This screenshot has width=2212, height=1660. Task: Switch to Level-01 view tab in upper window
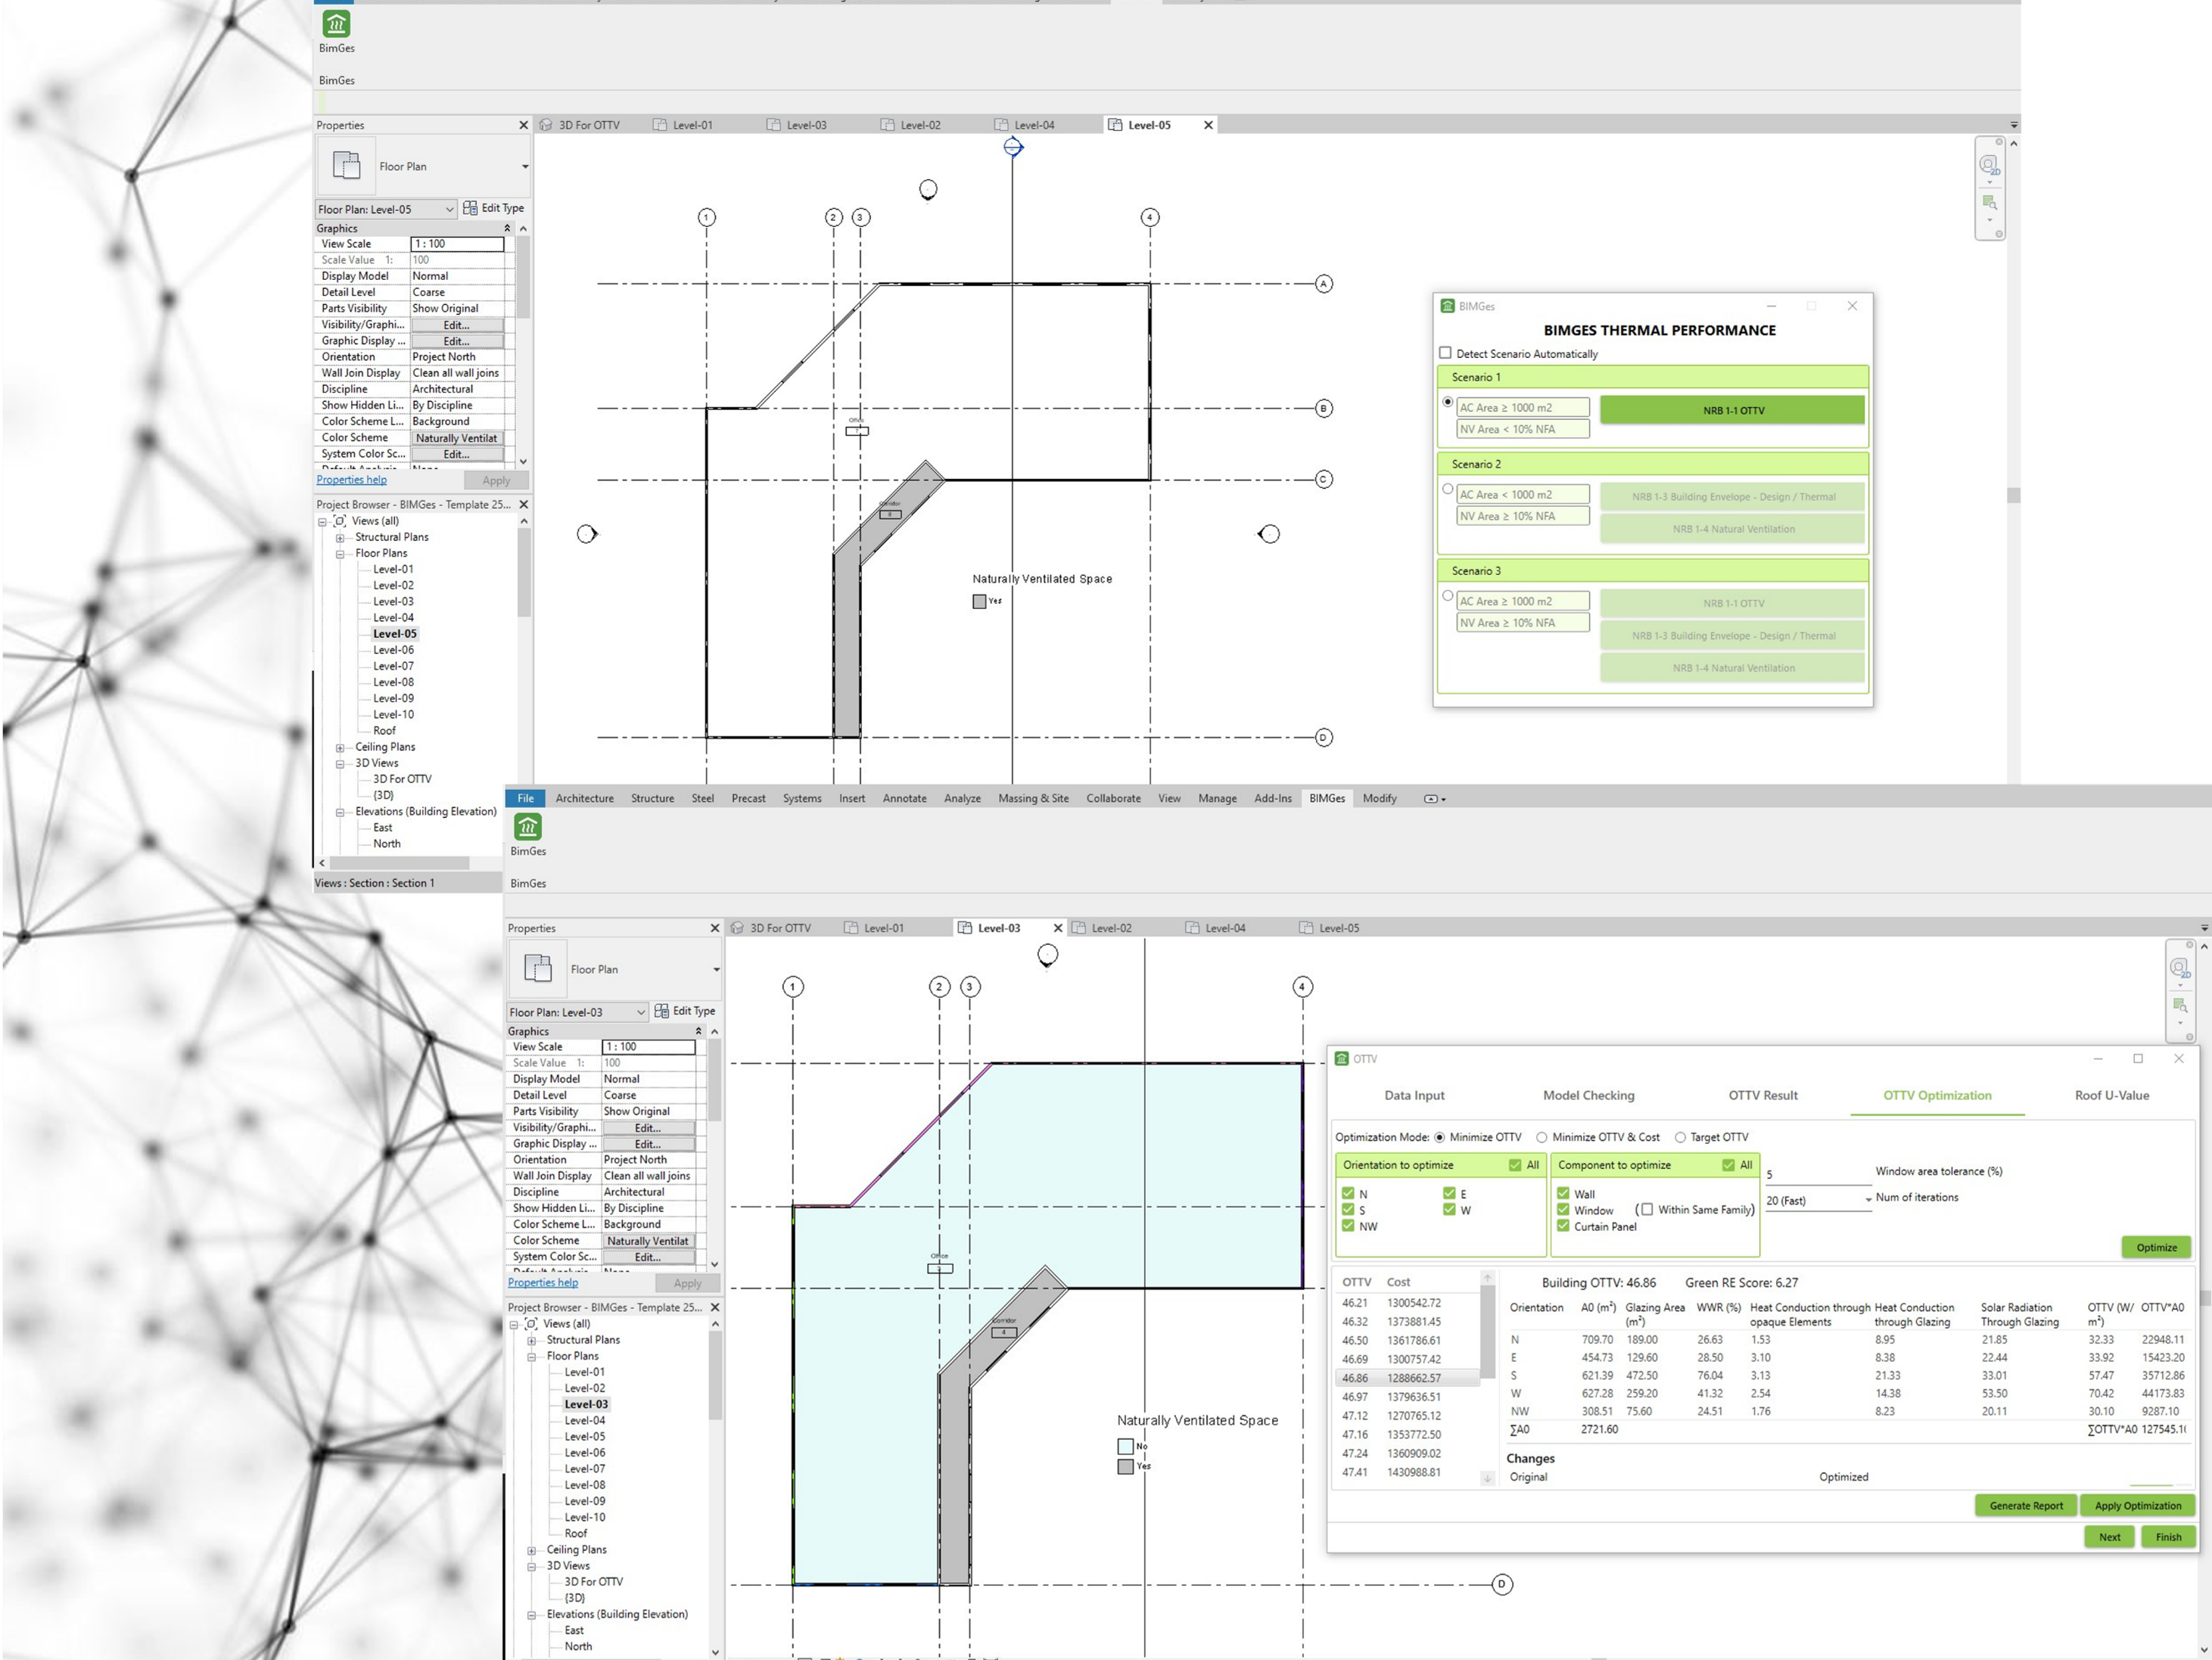[x=692, y=125]
